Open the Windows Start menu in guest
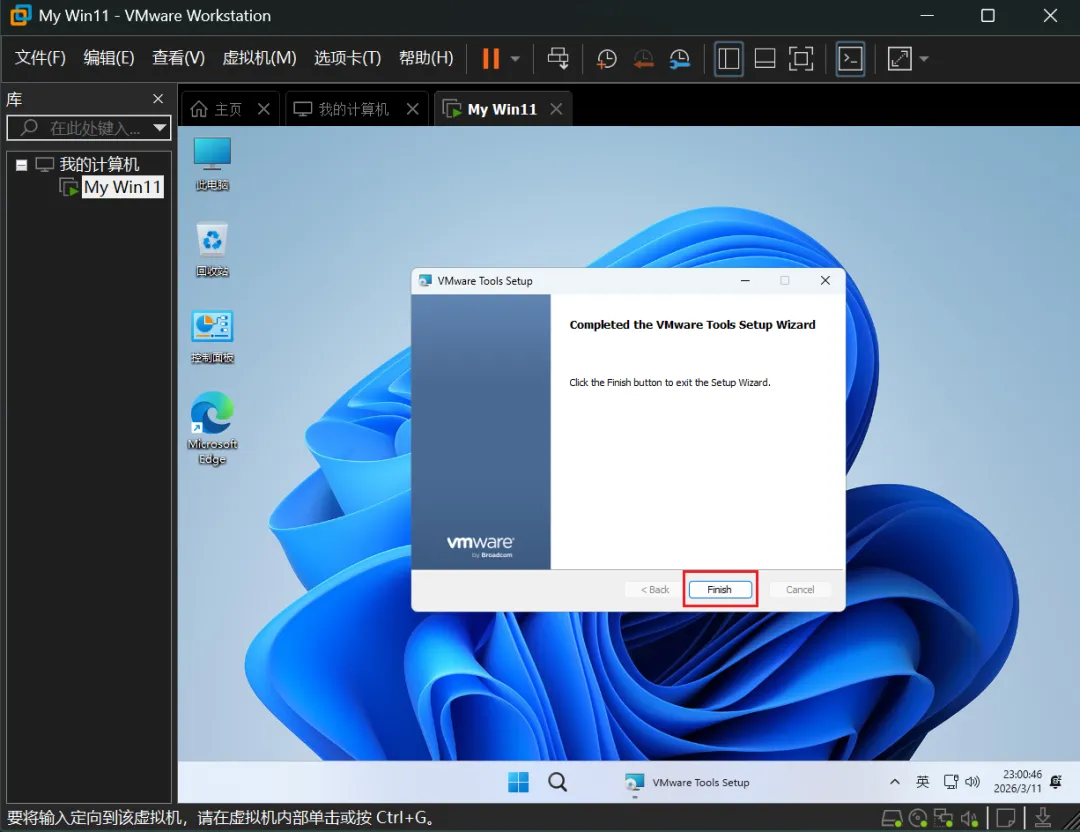Viewport: 1080px width, 832px height. 519,782
